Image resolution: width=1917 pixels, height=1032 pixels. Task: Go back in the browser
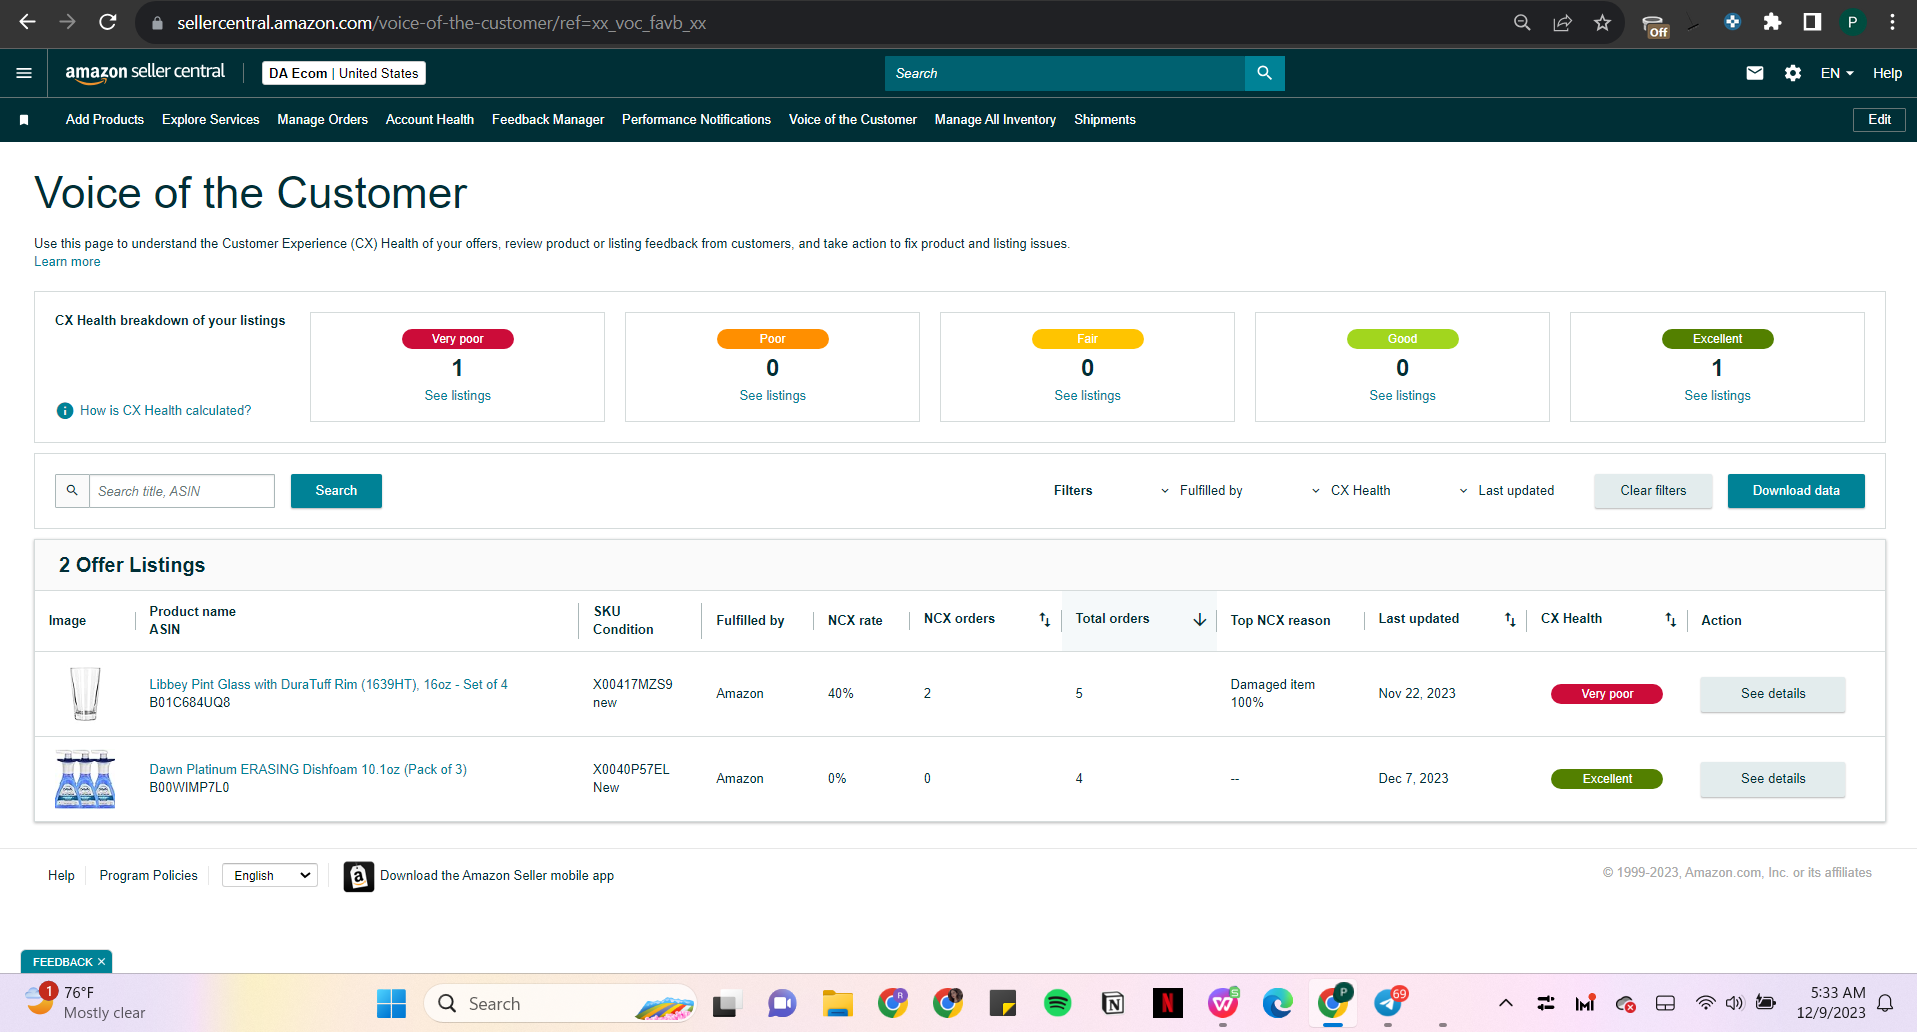27,22
